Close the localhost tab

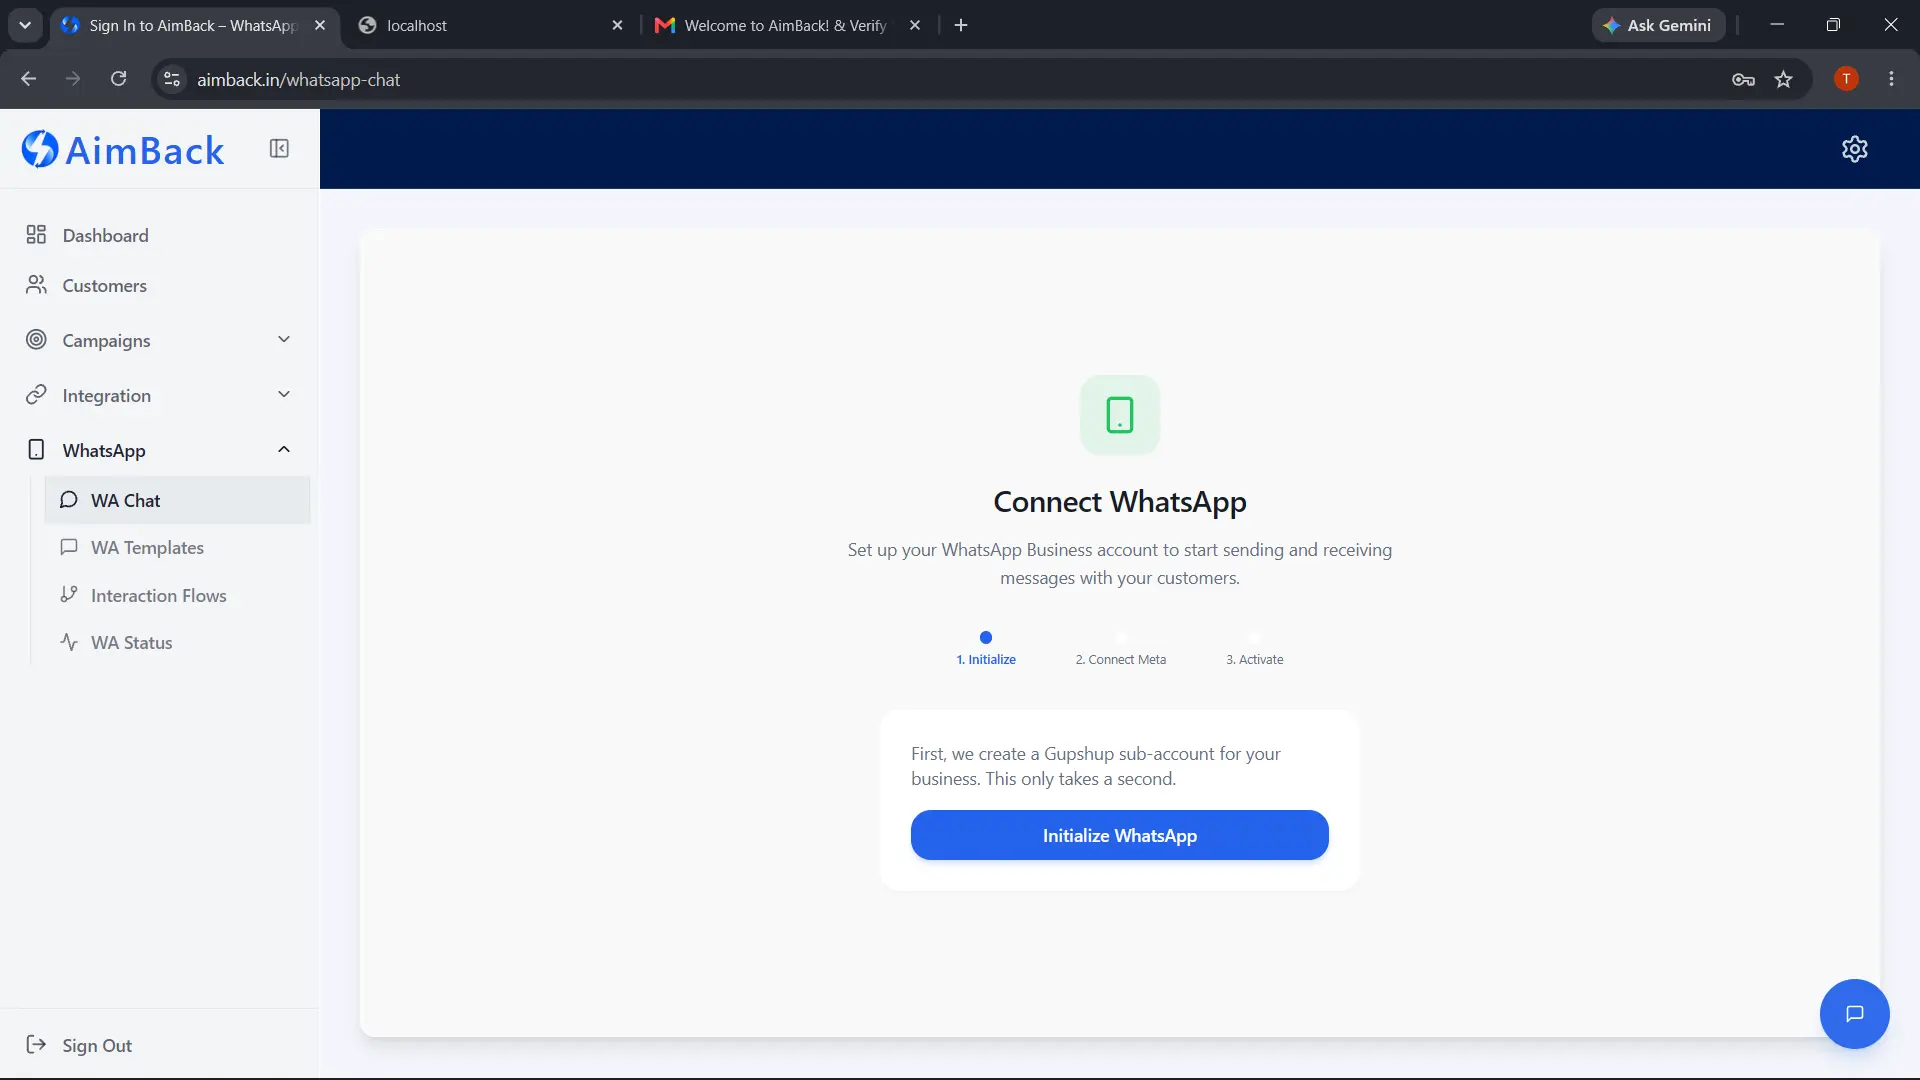click(x=617, y=25)
